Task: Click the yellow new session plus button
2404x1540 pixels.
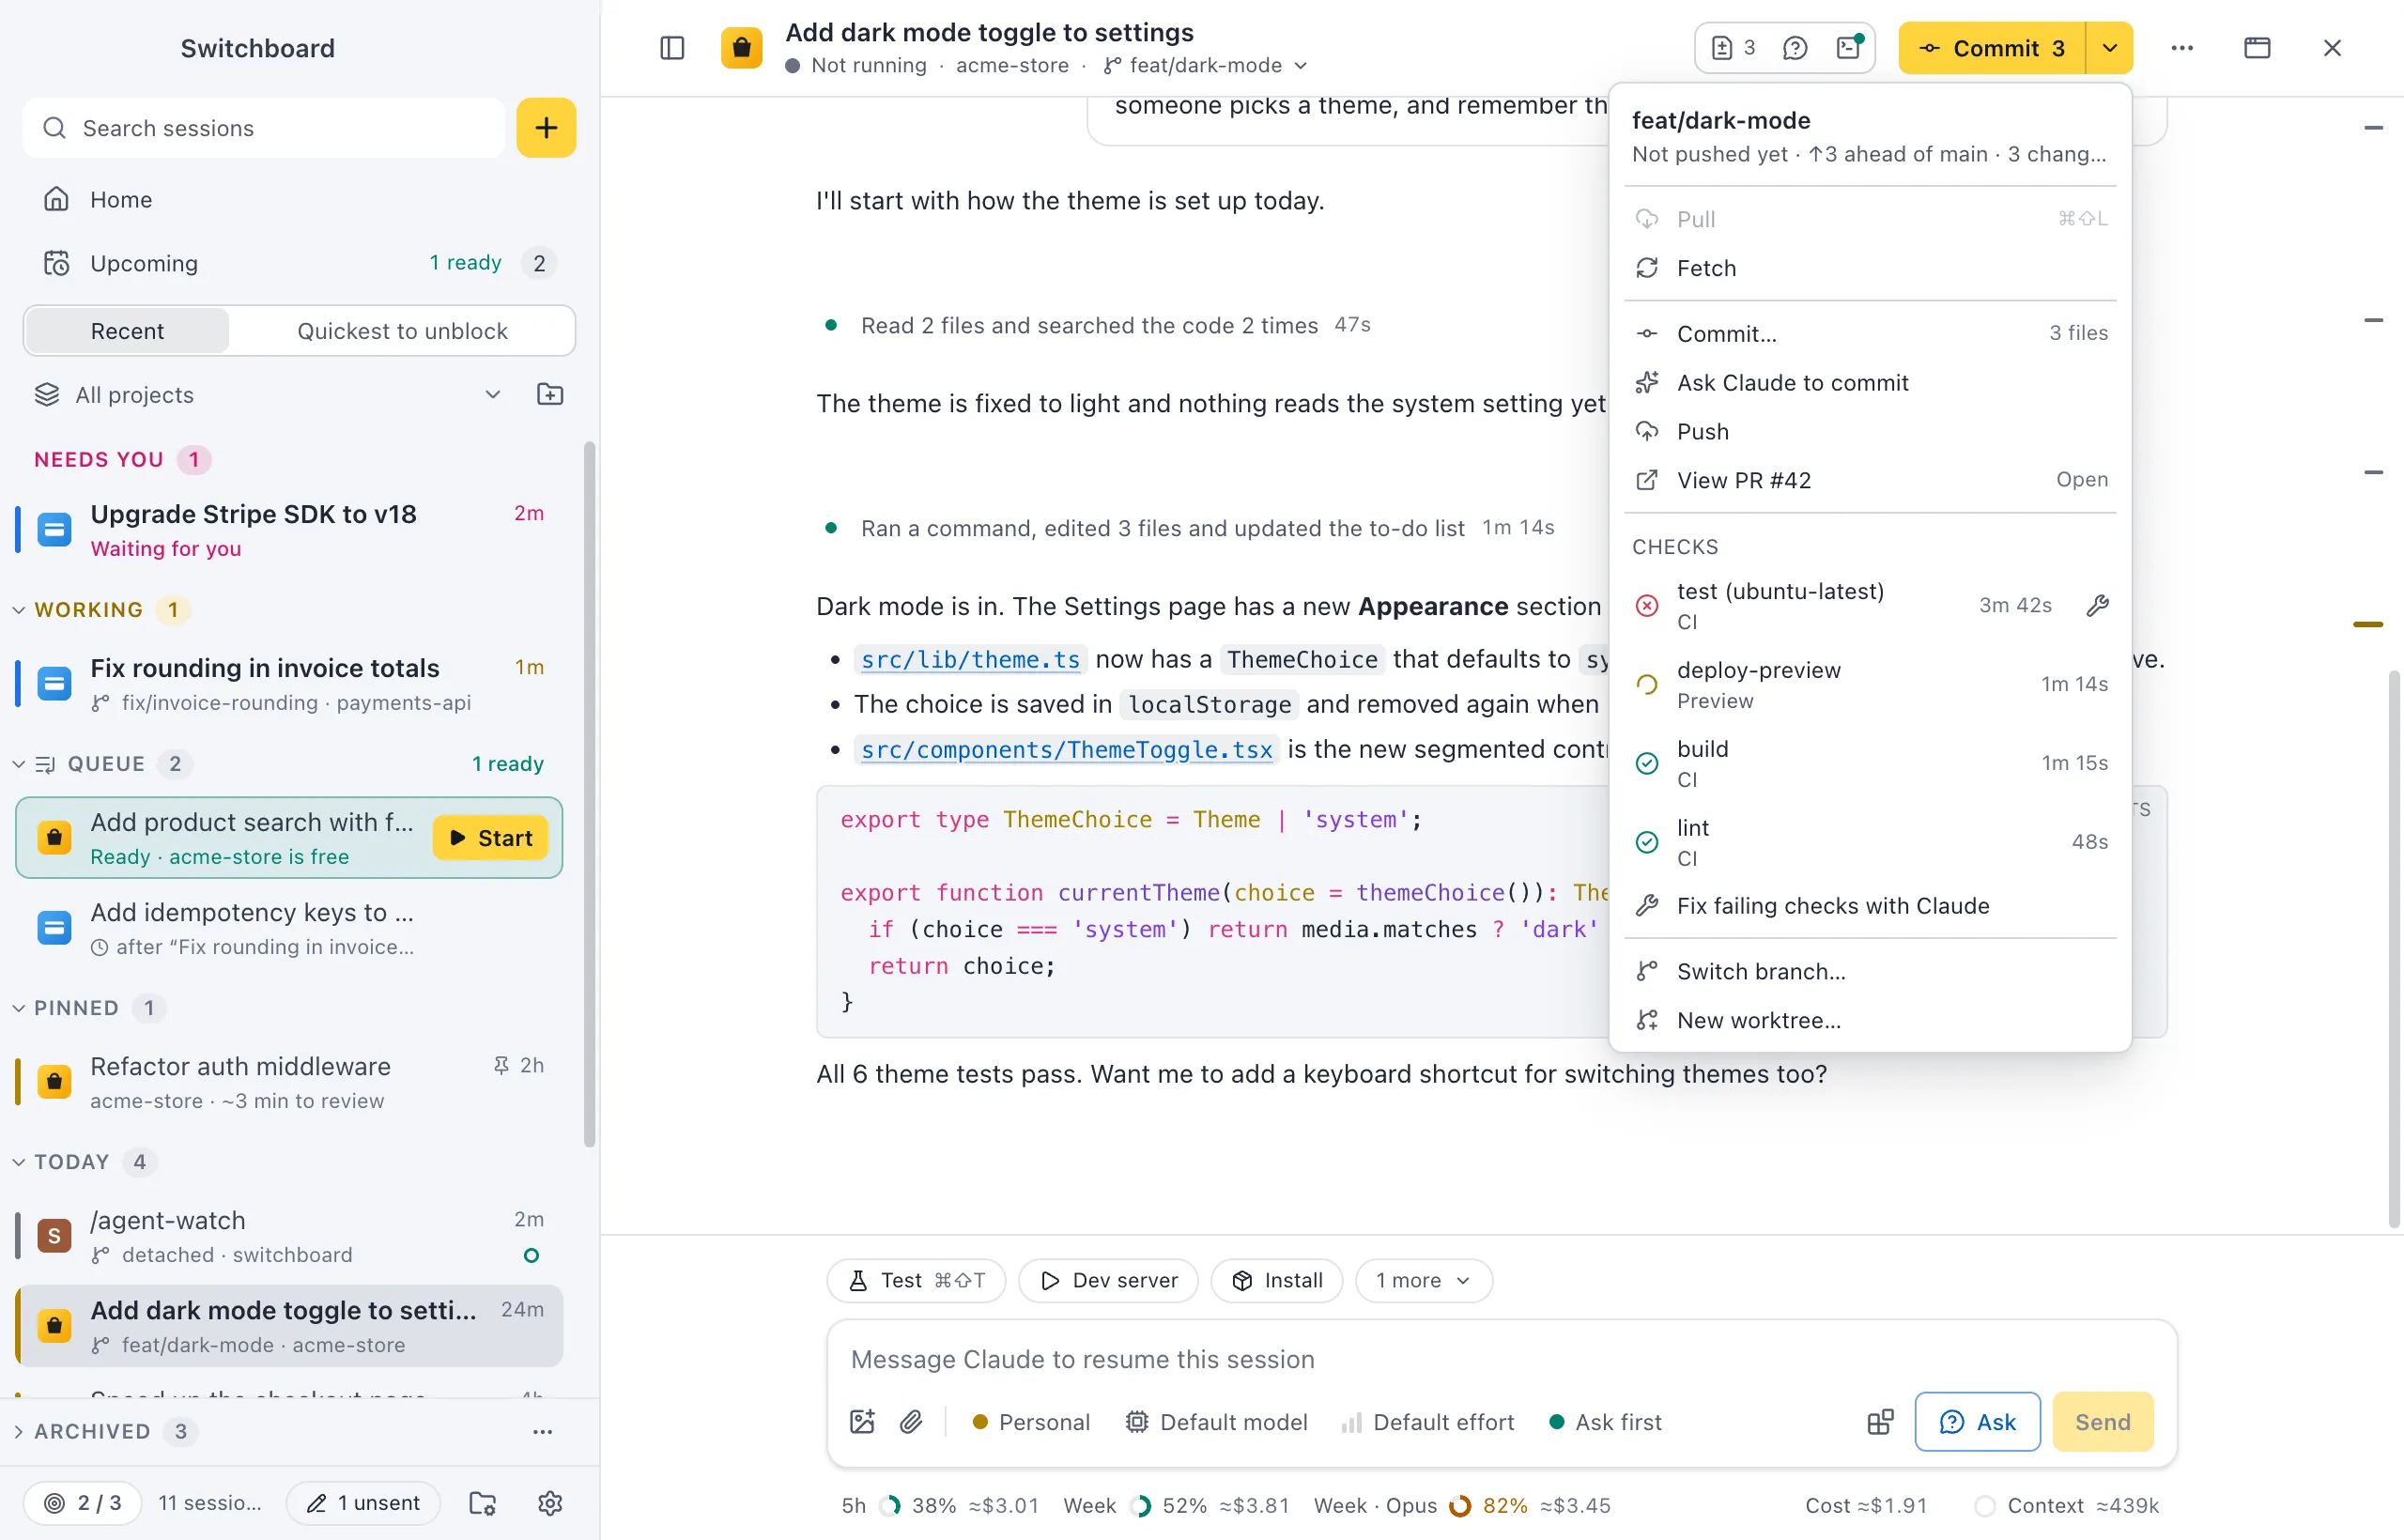Action: [546, 128]
